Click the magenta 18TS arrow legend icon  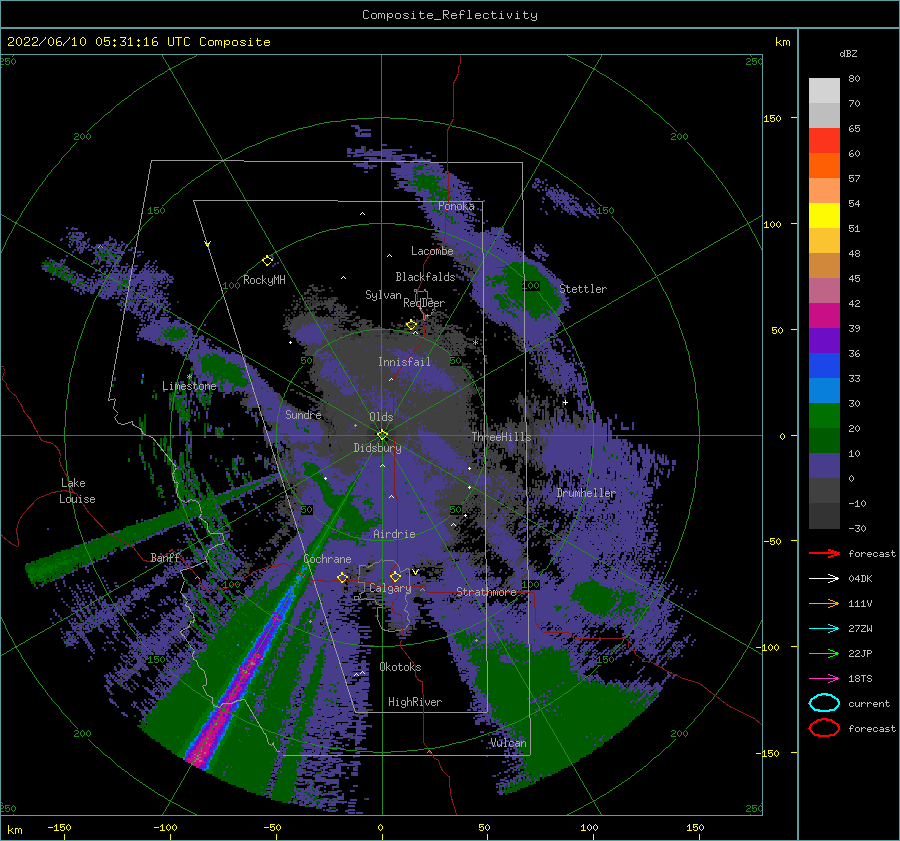[x=824, y=679]
